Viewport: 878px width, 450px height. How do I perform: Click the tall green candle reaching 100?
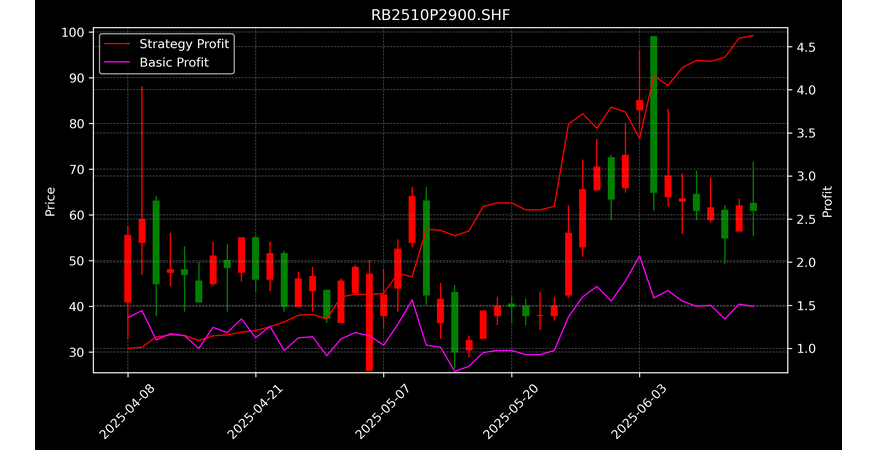[x=653, y=115]
